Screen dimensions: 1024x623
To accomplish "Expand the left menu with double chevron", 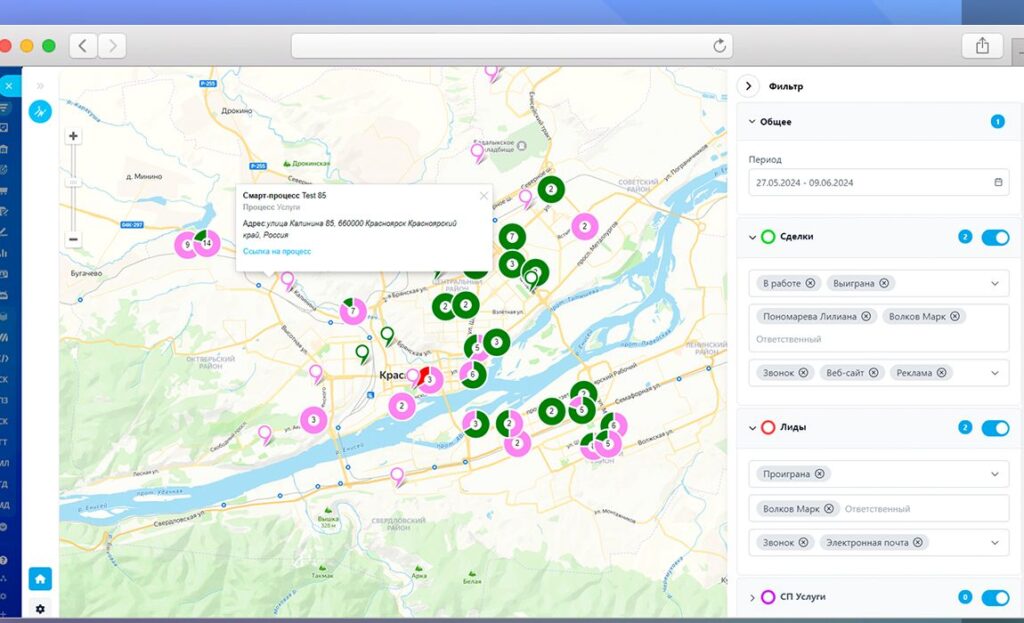I will click(40, 86).
